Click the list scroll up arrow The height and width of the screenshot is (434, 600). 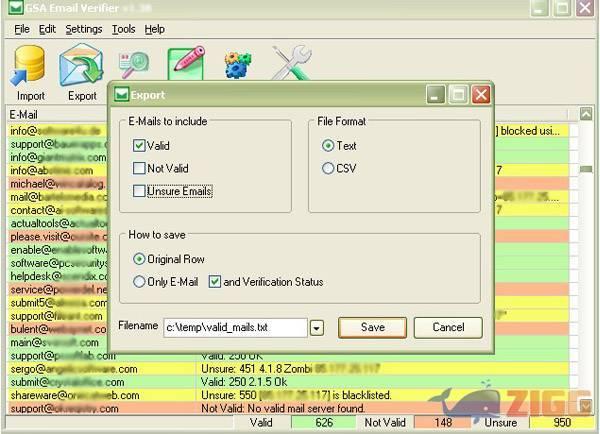(x=586, y=114)
